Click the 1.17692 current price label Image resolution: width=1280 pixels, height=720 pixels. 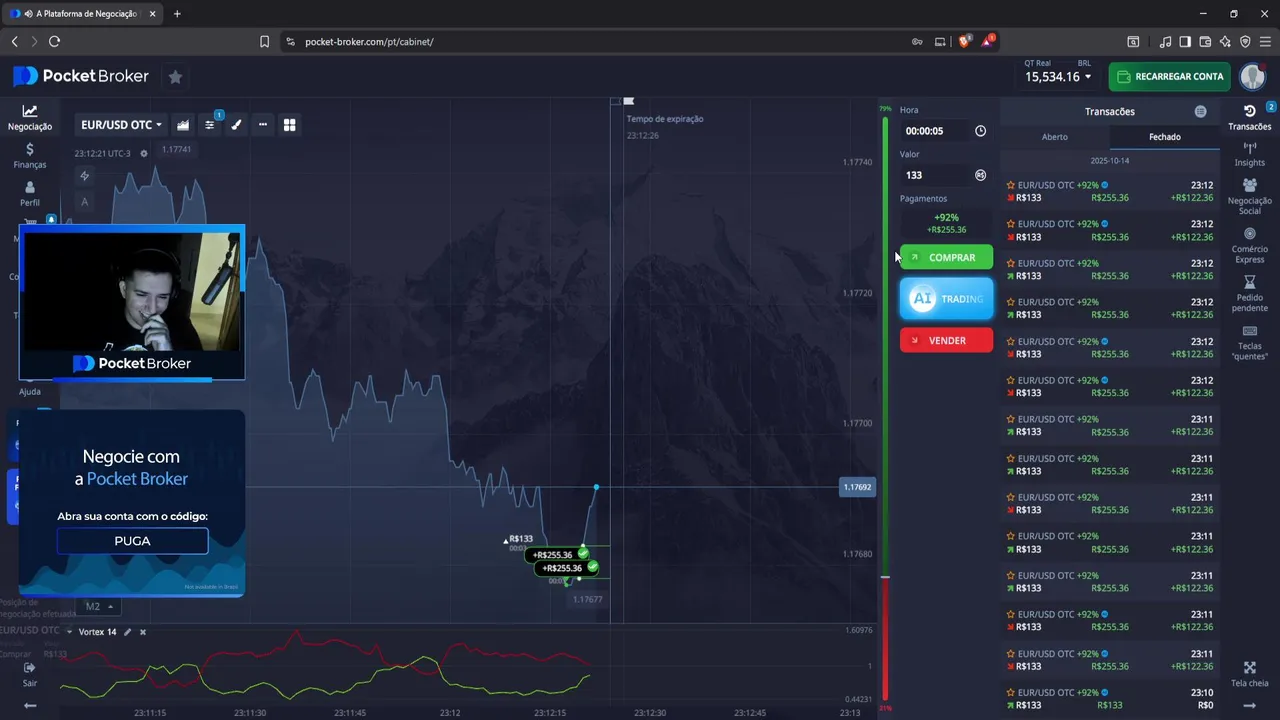coord(857,487)
